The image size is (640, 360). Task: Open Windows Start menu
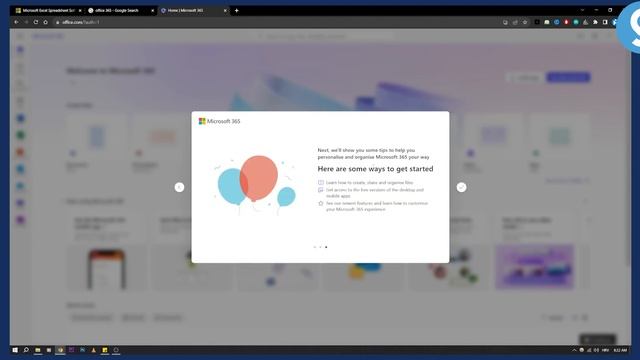[15, 350]
